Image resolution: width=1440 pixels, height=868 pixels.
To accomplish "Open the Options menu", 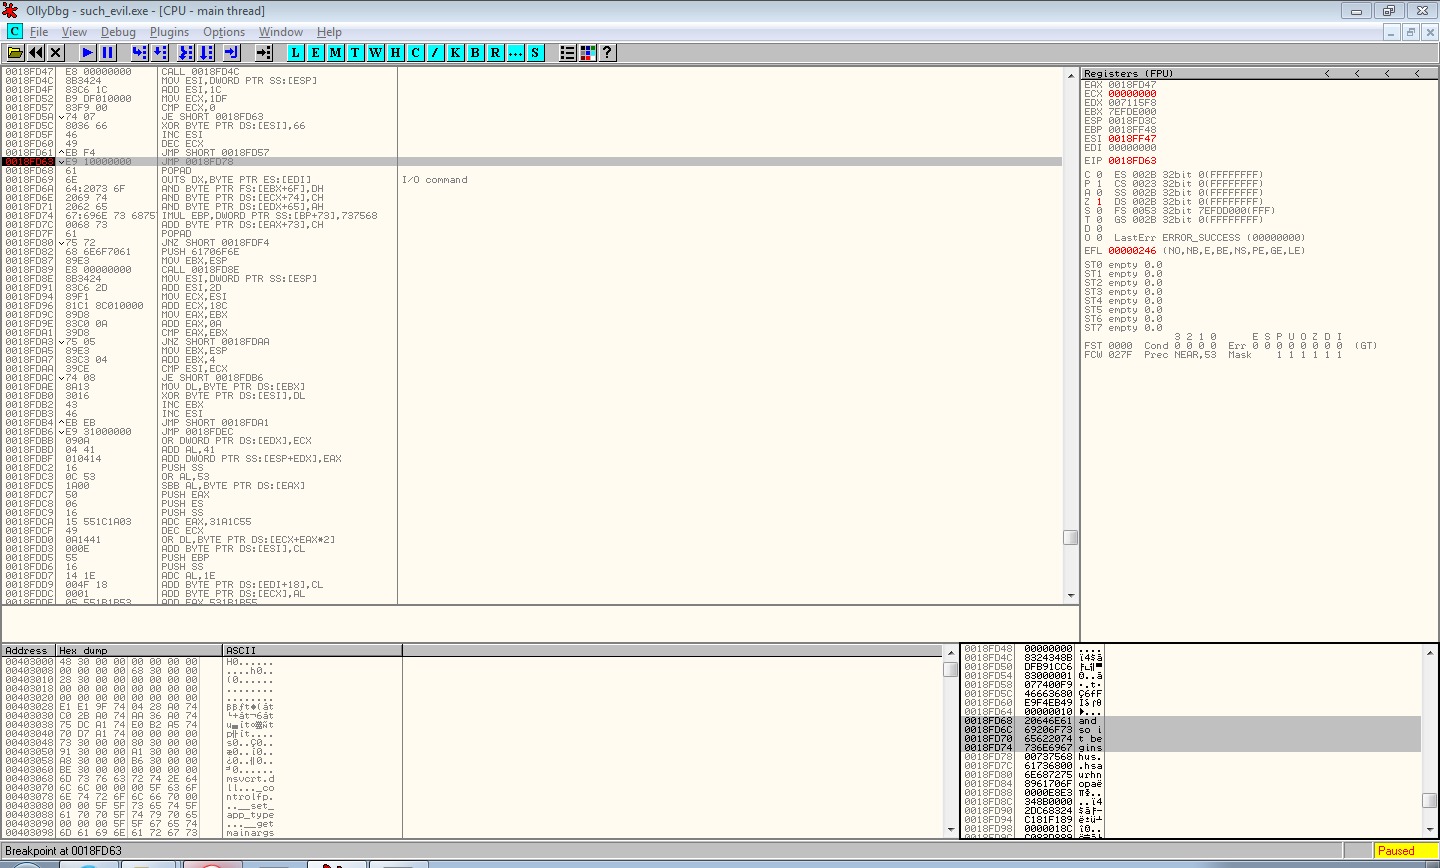I will click(224, 32).
